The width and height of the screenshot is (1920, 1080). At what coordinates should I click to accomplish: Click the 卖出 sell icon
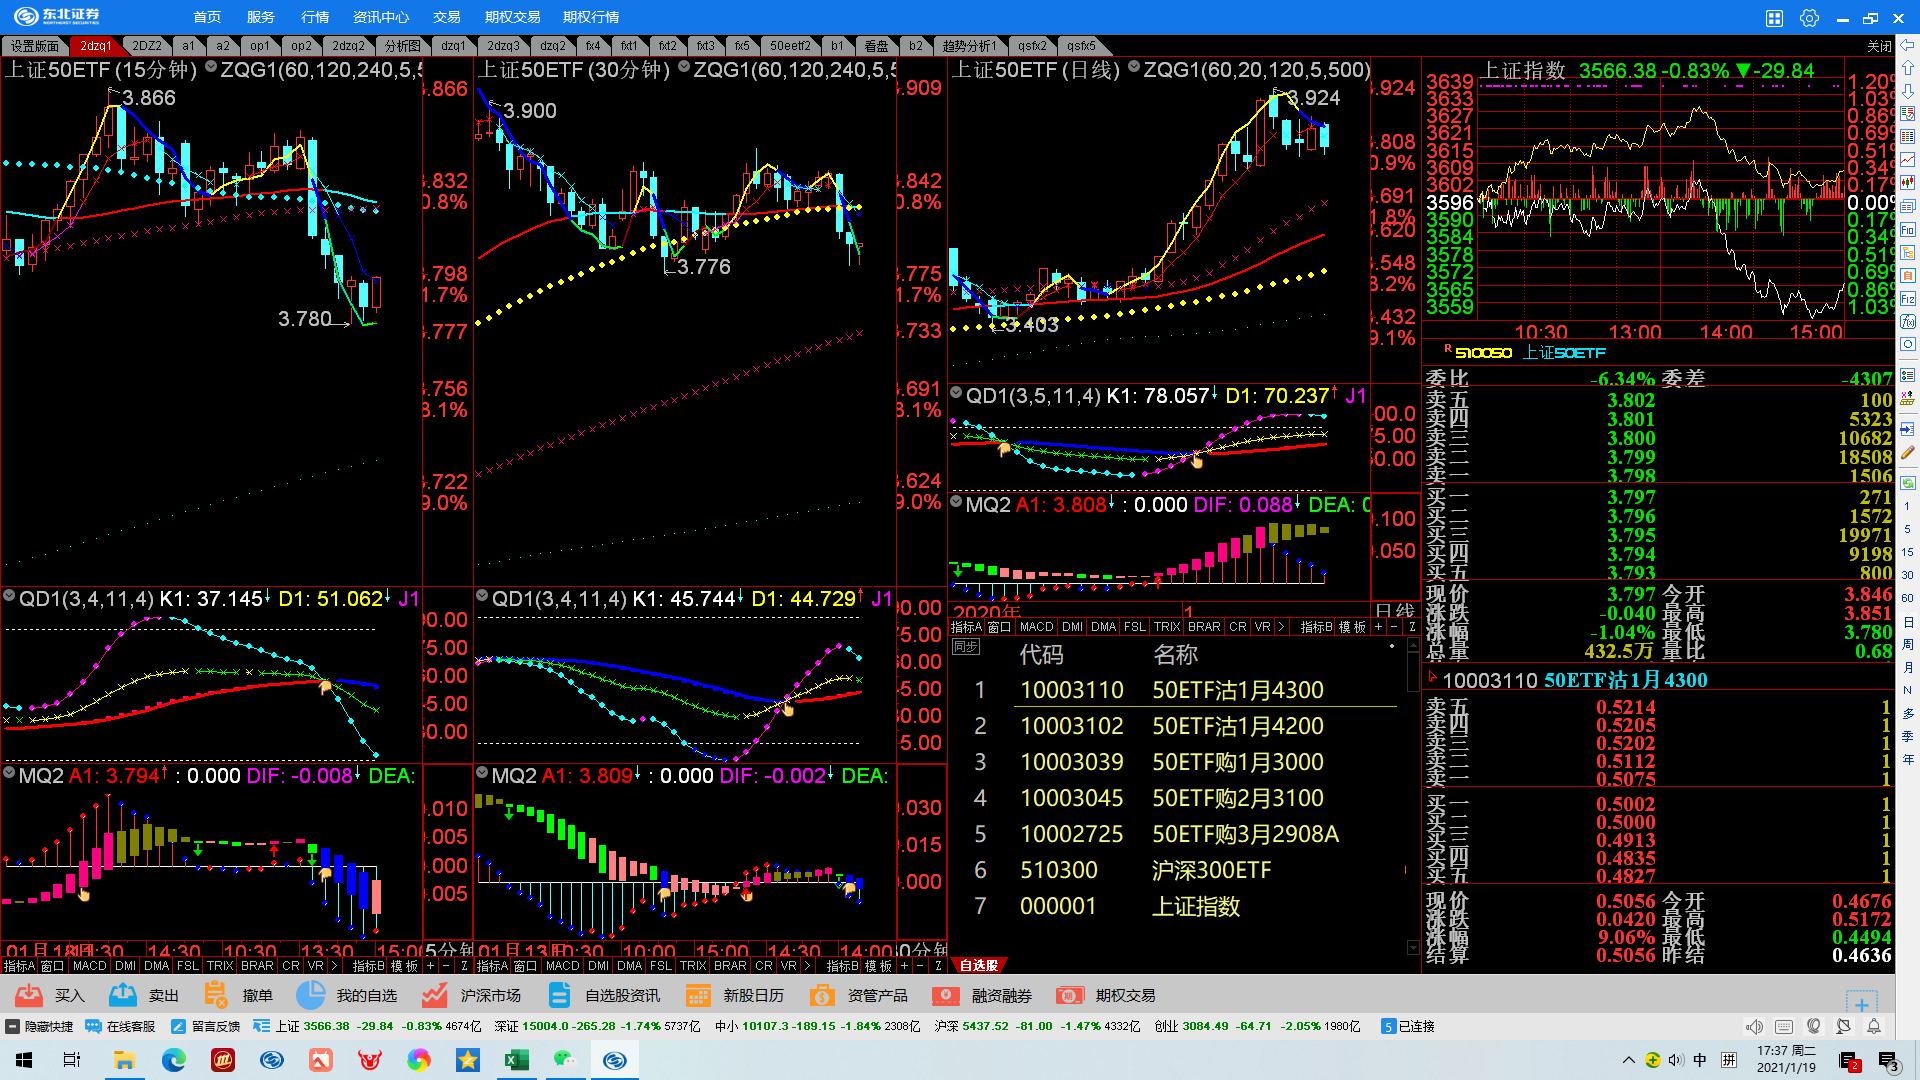(x=123, y=995)
